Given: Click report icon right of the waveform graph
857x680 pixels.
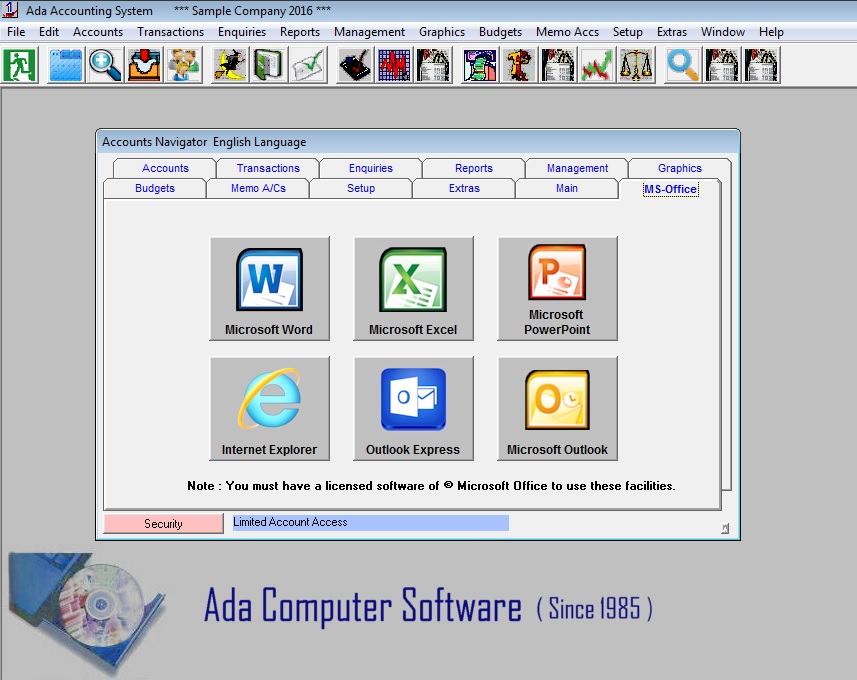Looking at the screenshot, I should (433, 65).
